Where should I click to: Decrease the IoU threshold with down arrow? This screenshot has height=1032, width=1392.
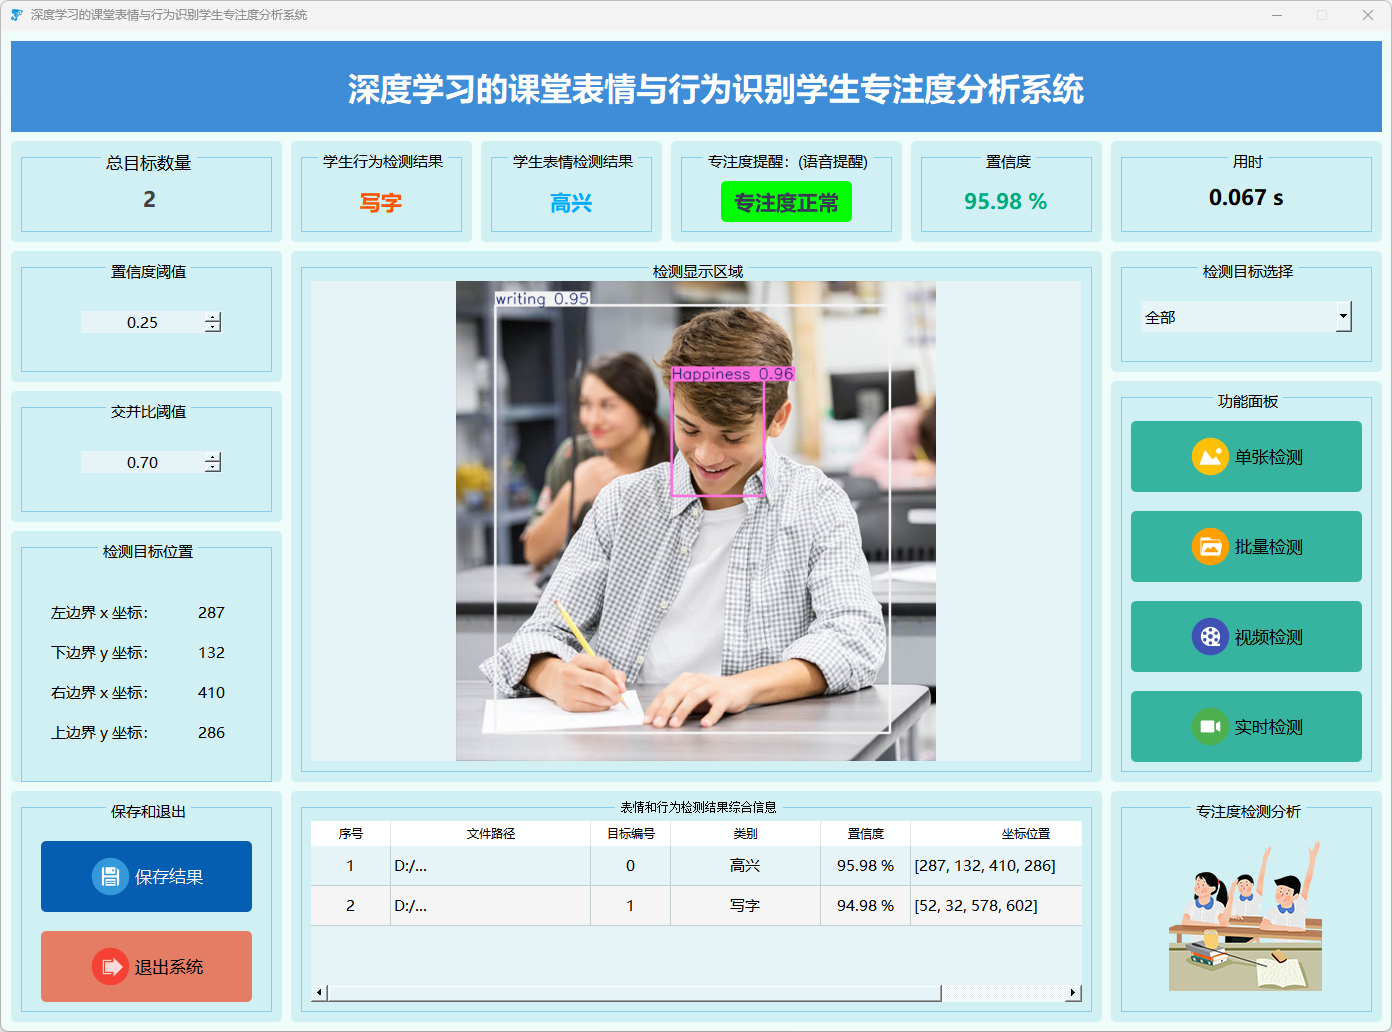pyautogui.click(x=213, y=467)
